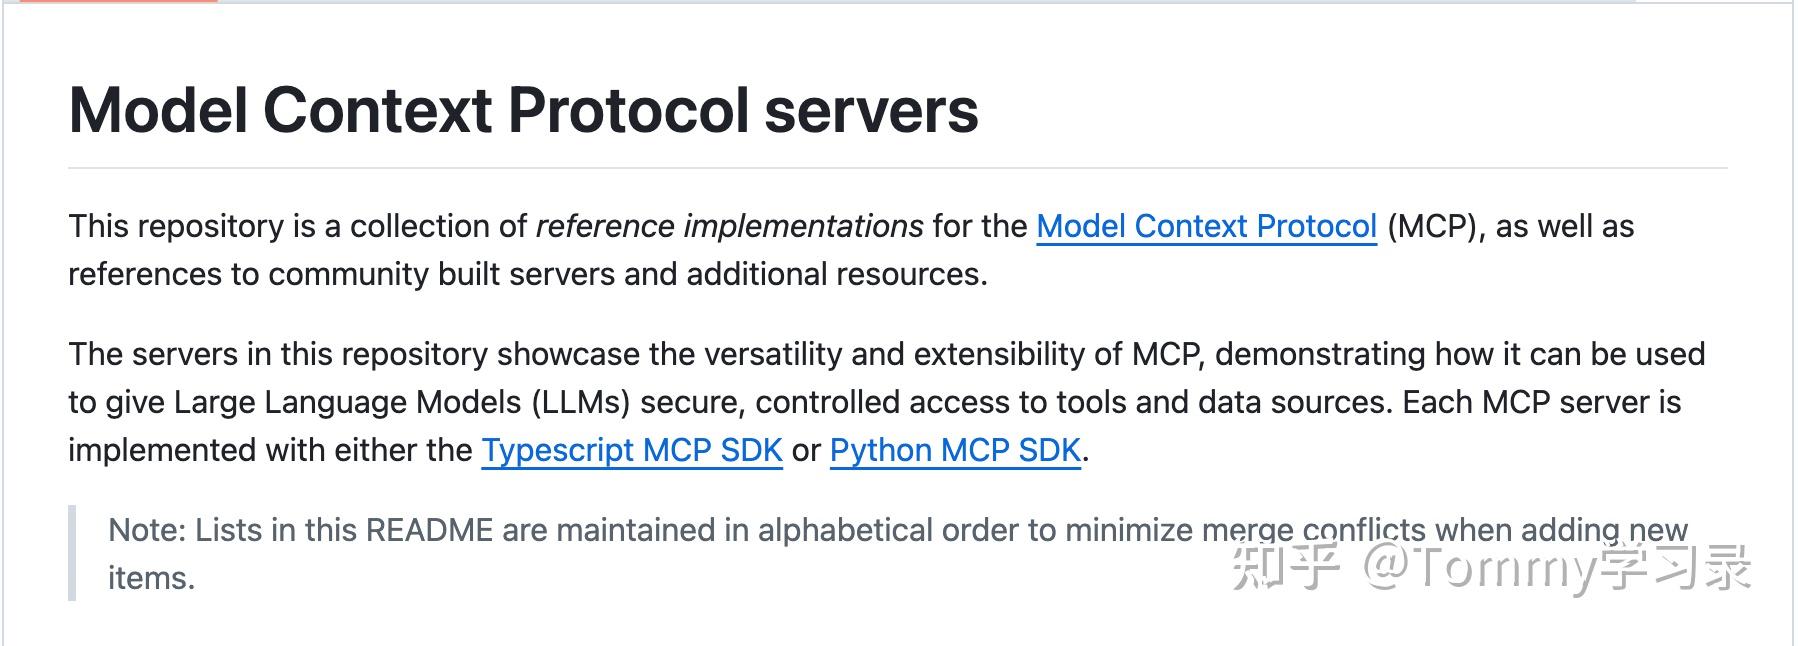Open the Python MCP SDK link
Viewport: 1798px width, 646px height.
pos(955,450)
